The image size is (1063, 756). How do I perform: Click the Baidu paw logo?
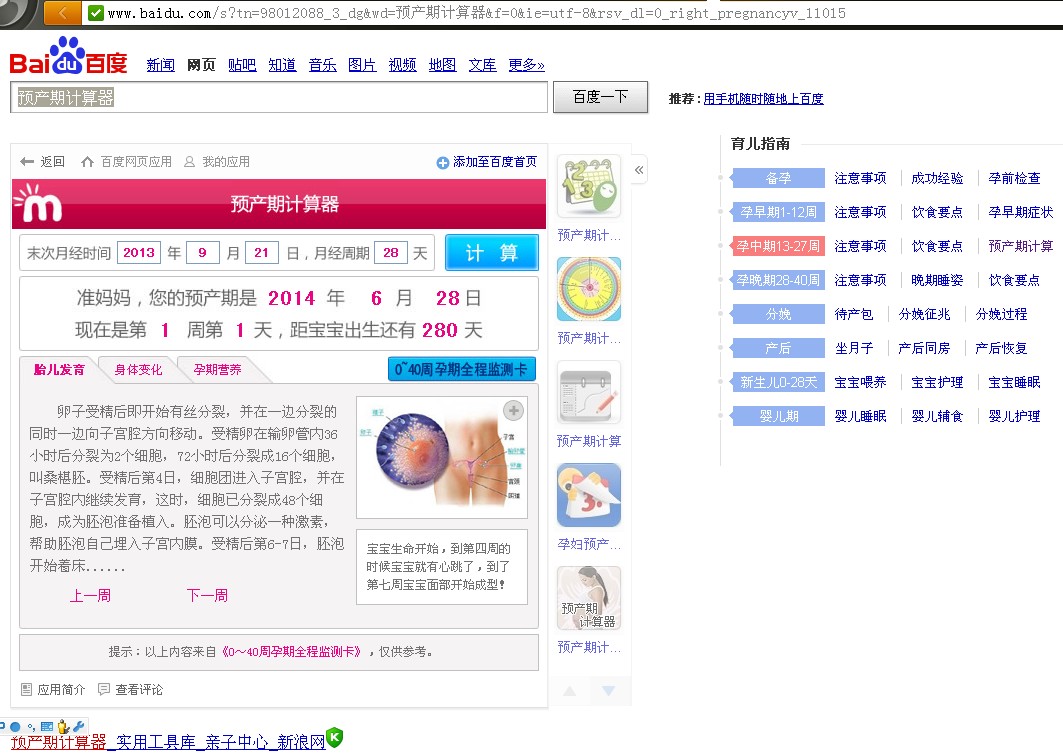[68, 55]
